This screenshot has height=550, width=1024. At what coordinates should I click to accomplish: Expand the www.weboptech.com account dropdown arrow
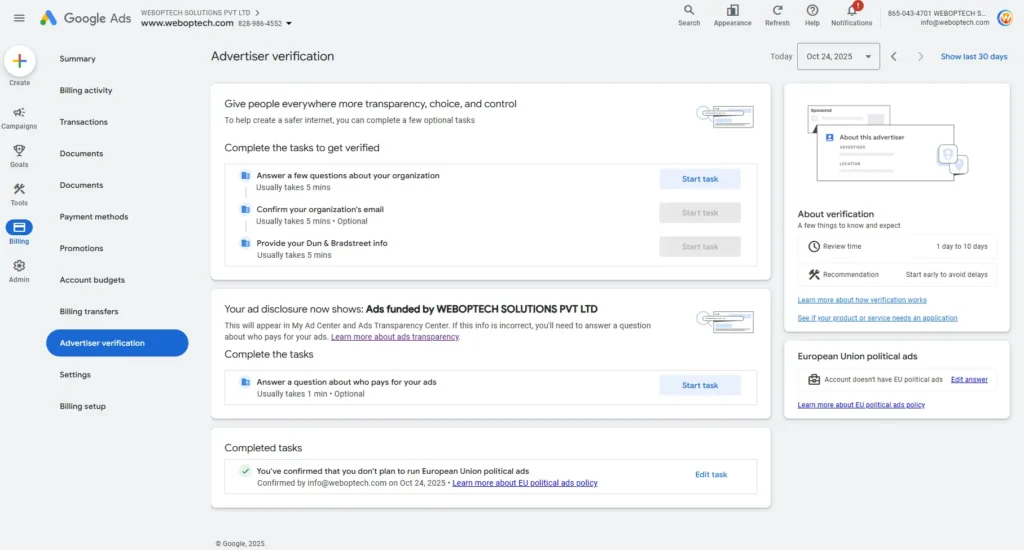(289, 24)
